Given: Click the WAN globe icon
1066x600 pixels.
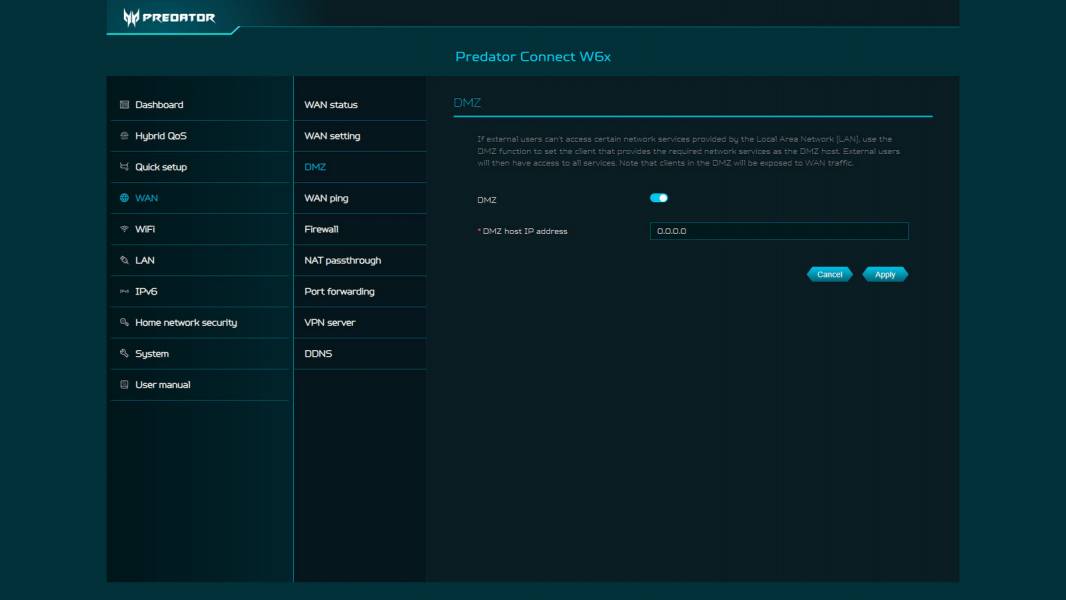Looking at the screenshot, I should click(123, 198).
